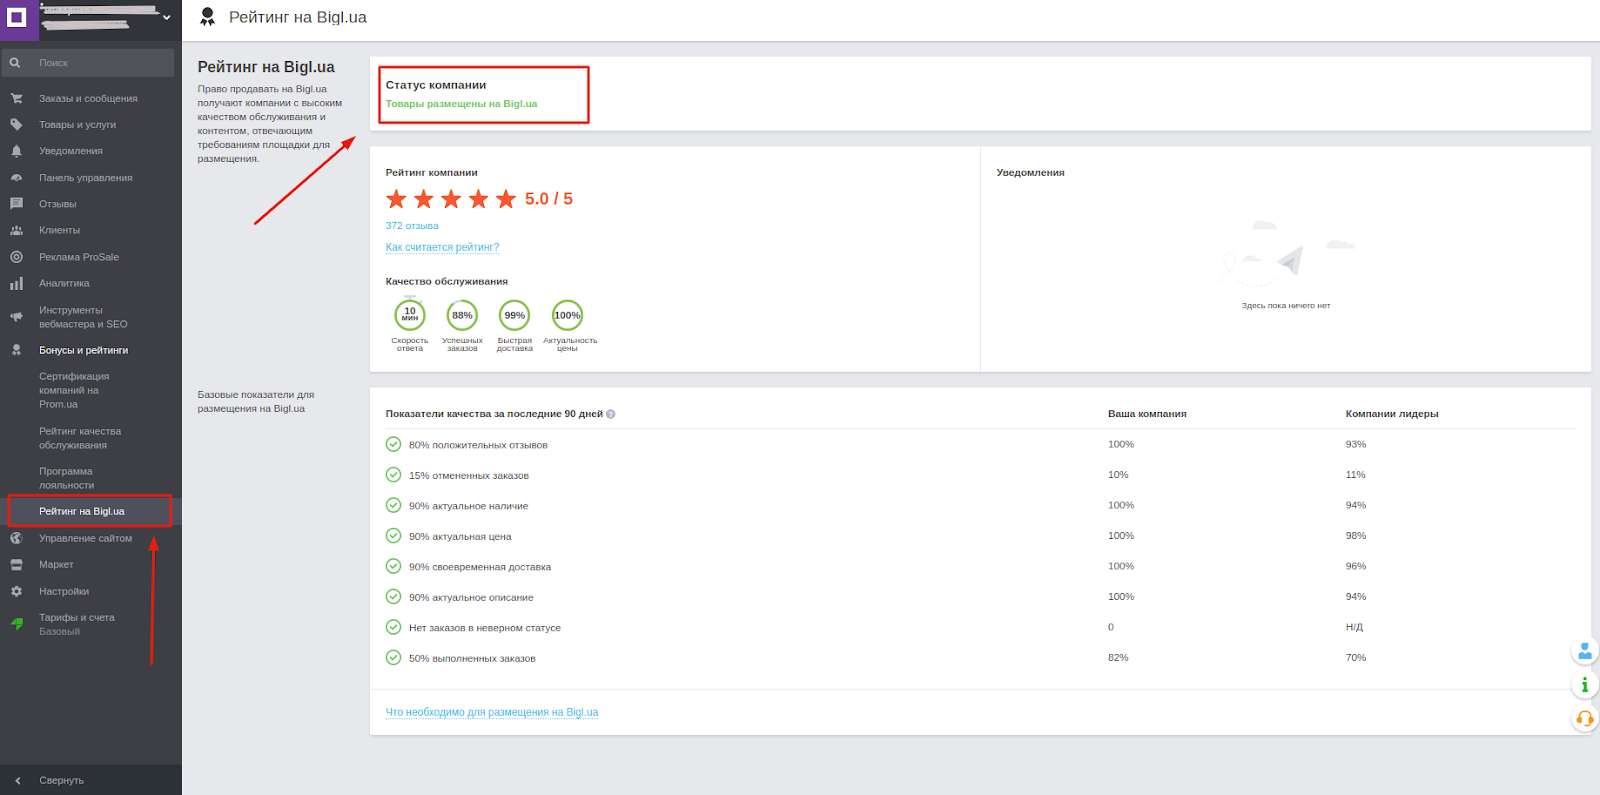Click the megaphone icon for Инструменты вебмастера
Screen dimensions: 1600x795
pyautogui.click(x=16, y=317)
